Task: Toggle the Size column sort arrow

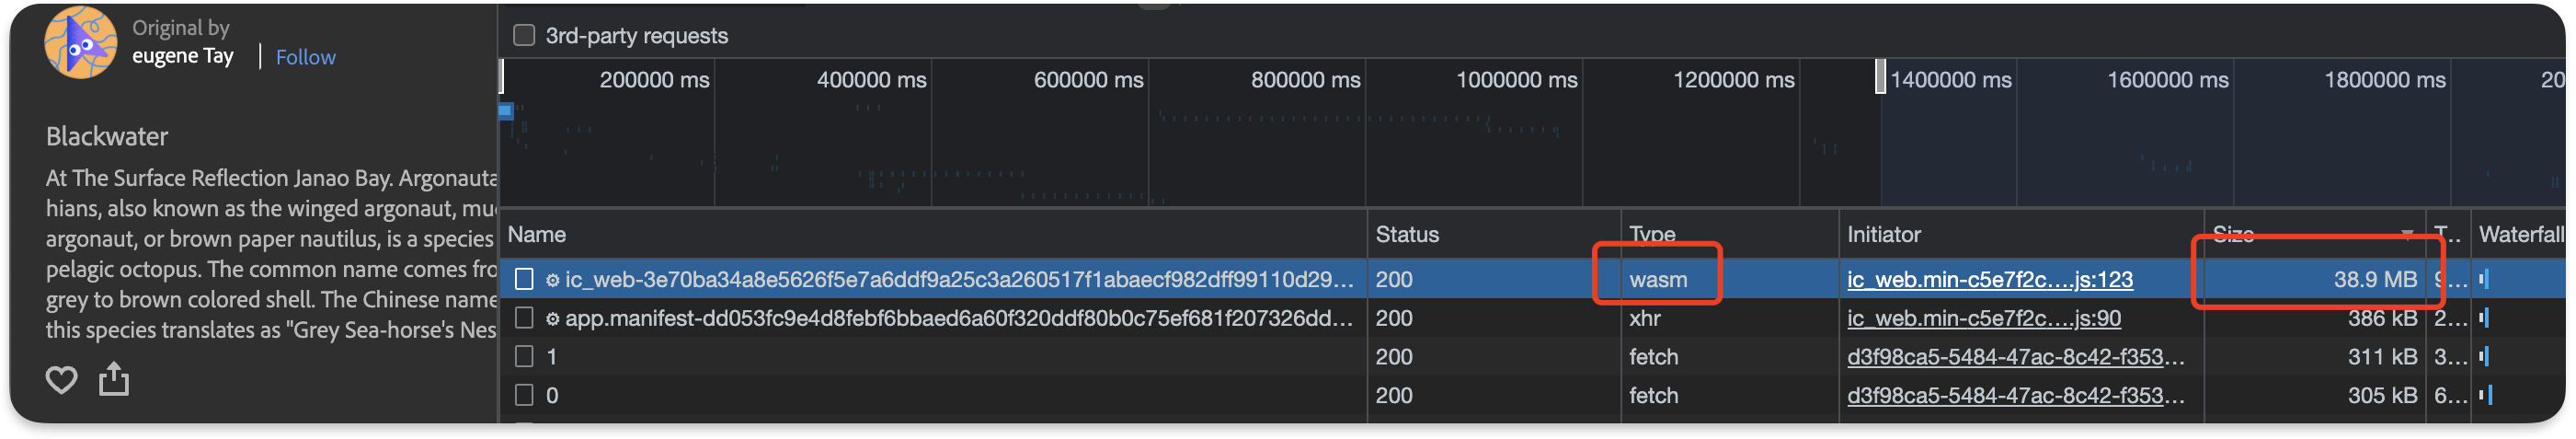Action: pyautogui.click(x=2407, y=235)
